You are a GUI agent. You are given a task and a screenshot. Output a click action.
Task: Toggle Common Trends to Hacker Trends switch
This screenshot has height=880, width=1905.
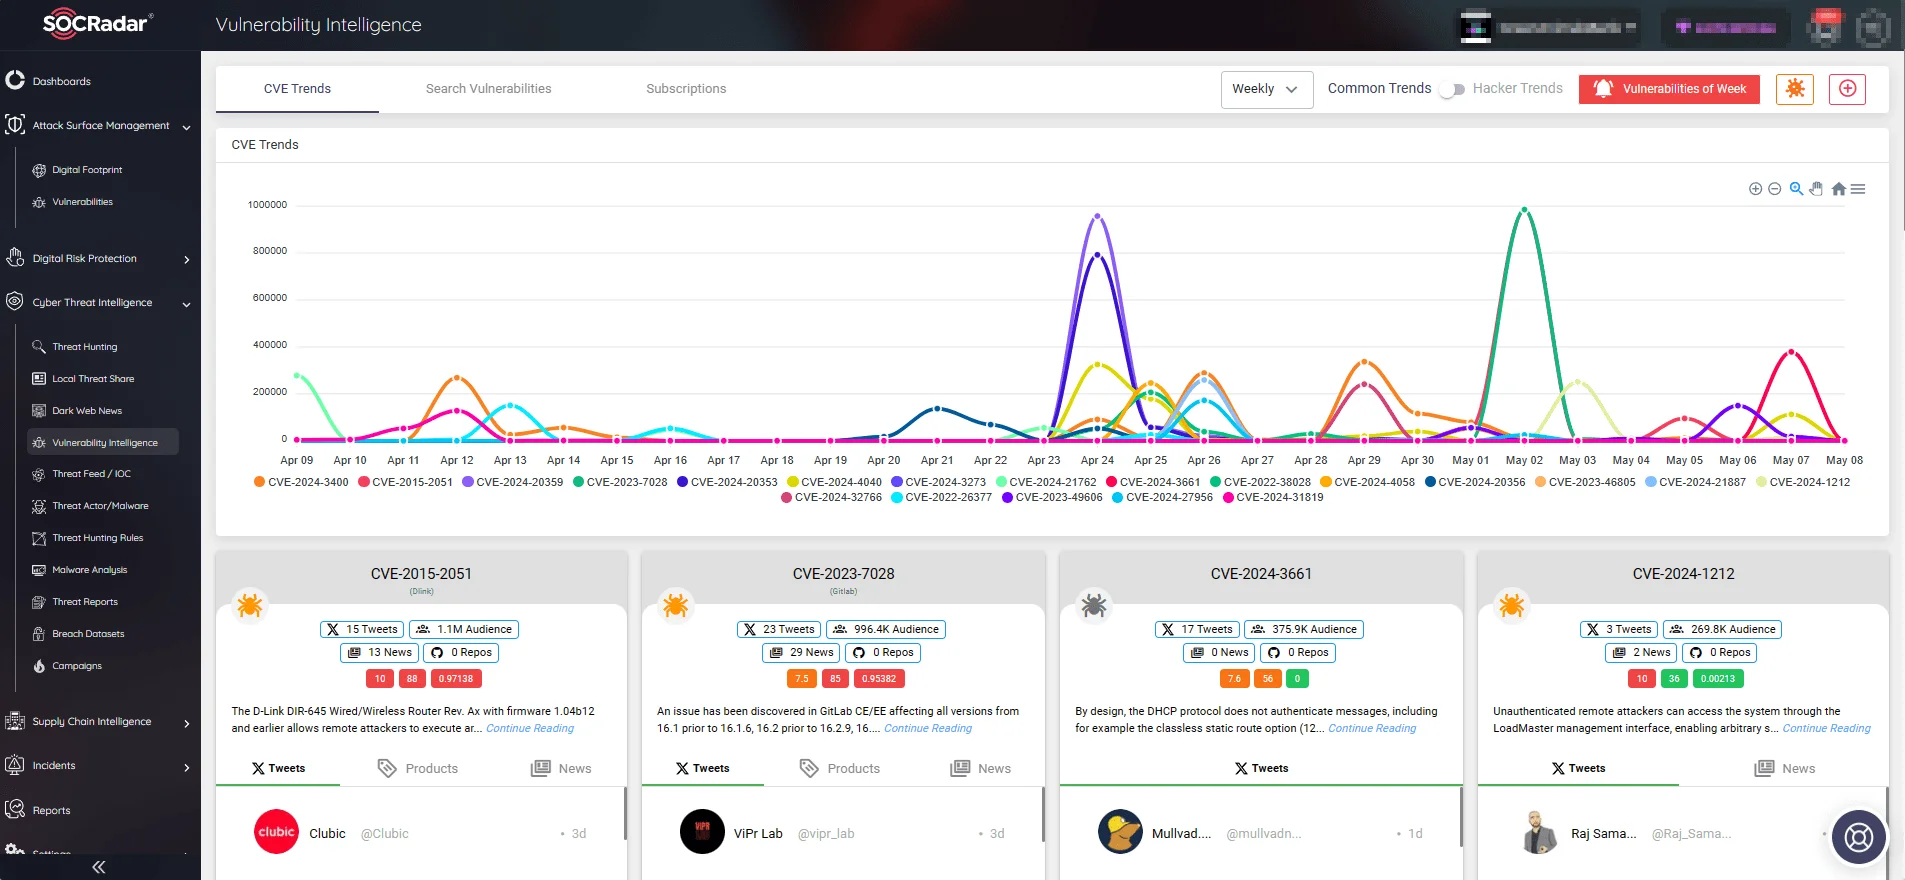pos(1452,89)
